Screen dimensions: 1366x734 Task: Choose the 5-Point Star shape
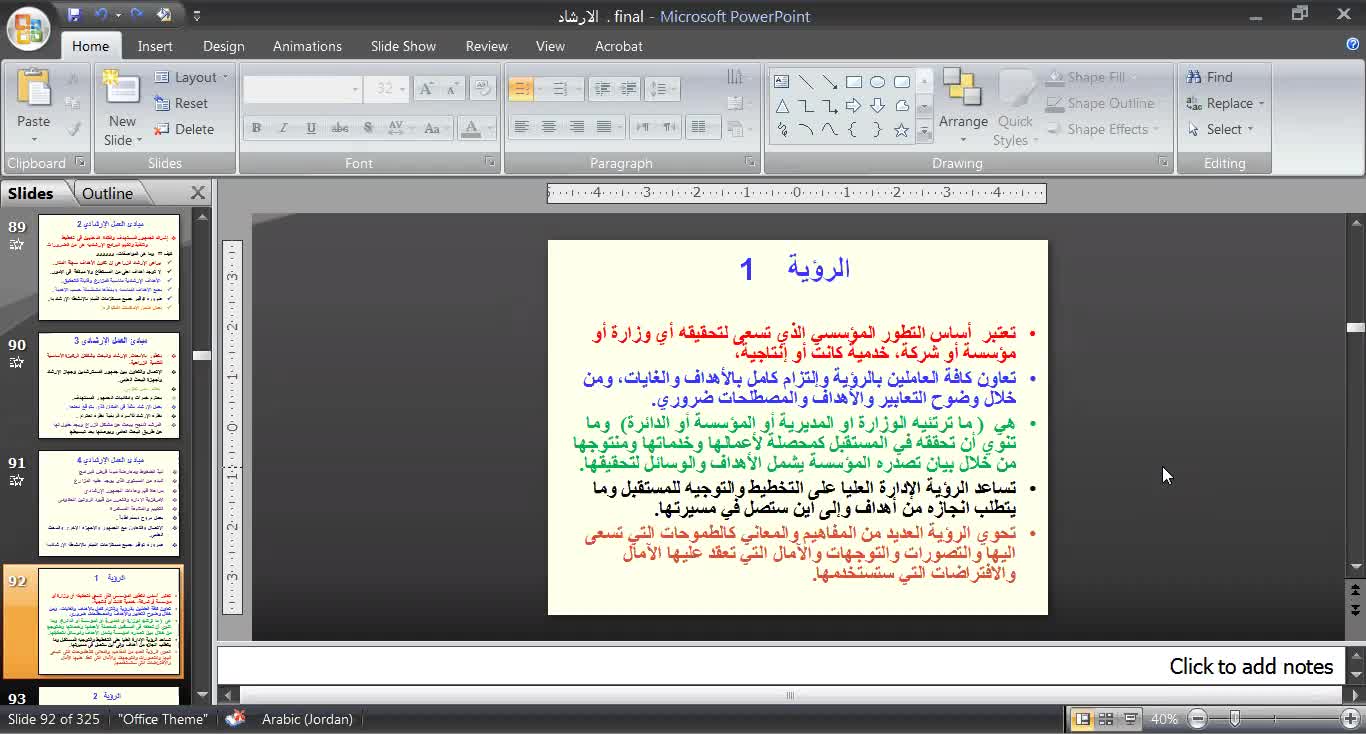click(x=901, y=130)
